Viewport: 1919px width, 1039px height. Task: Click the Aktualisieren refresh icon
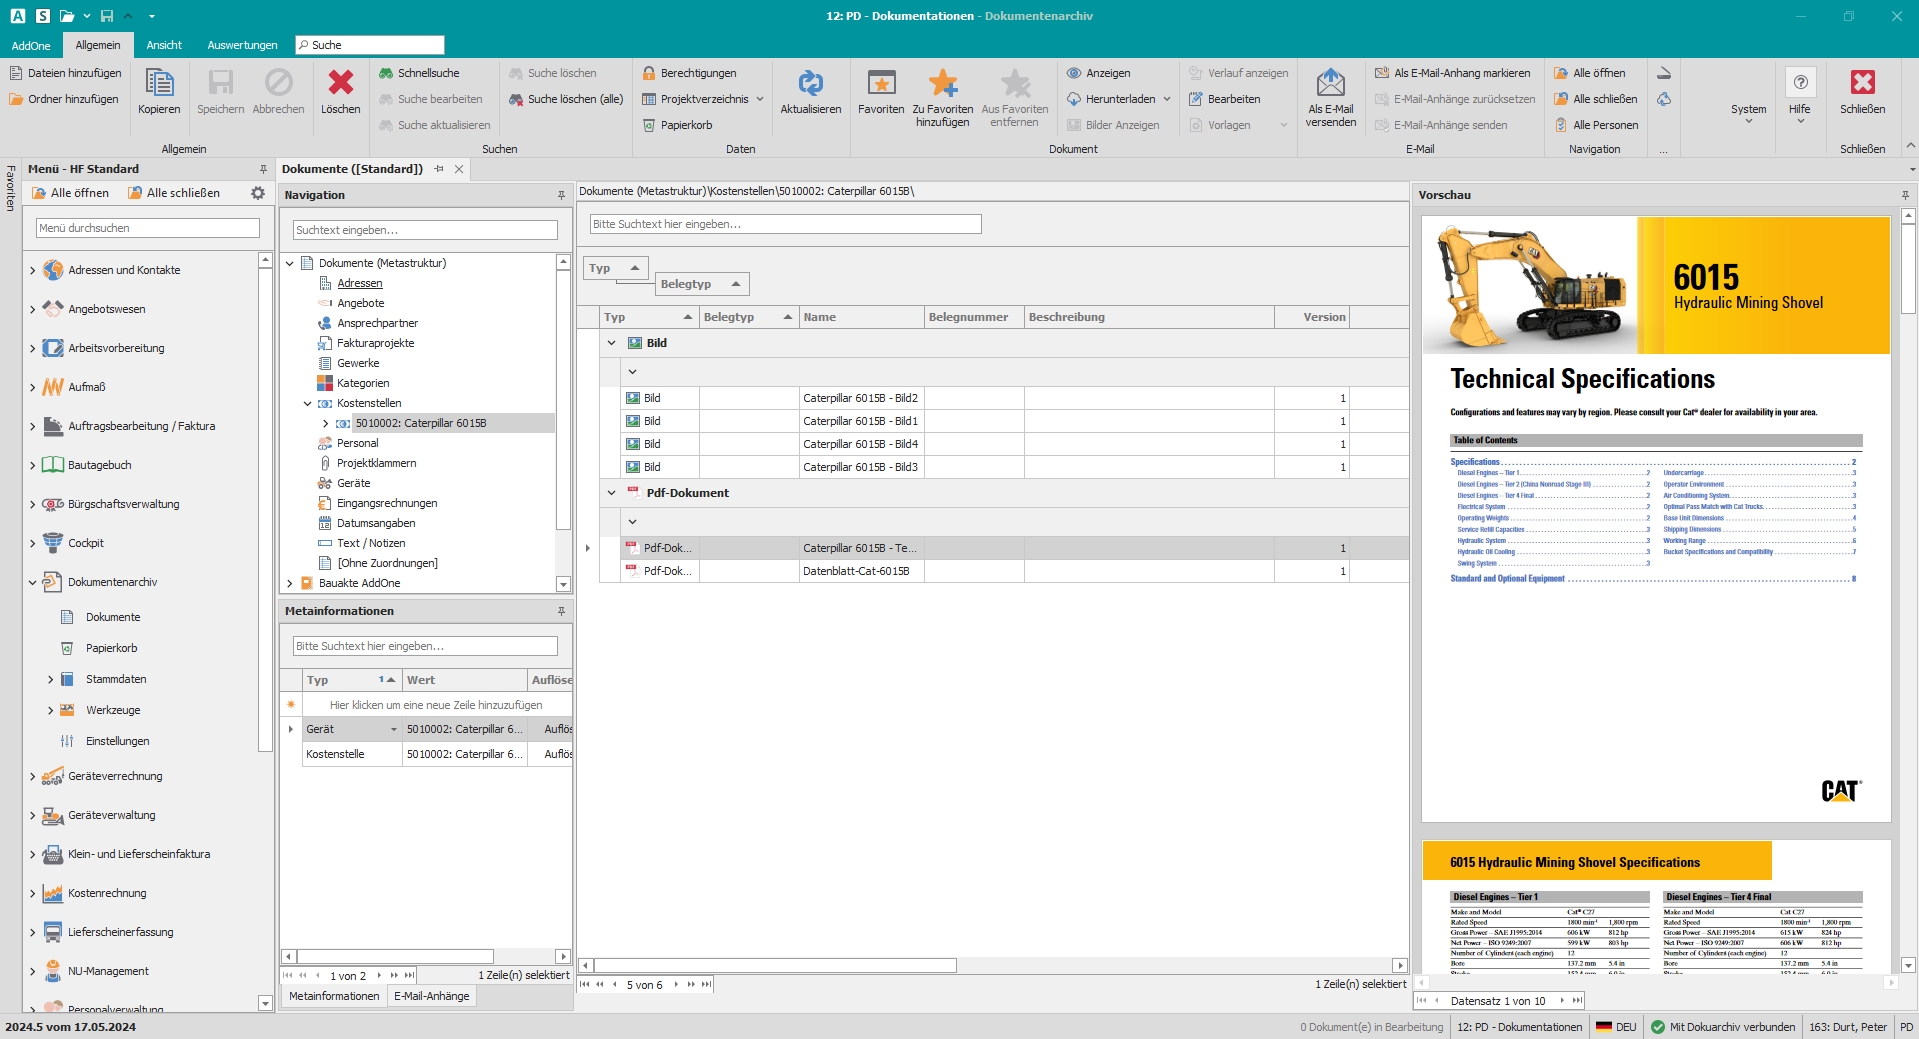tap(810, 83)
